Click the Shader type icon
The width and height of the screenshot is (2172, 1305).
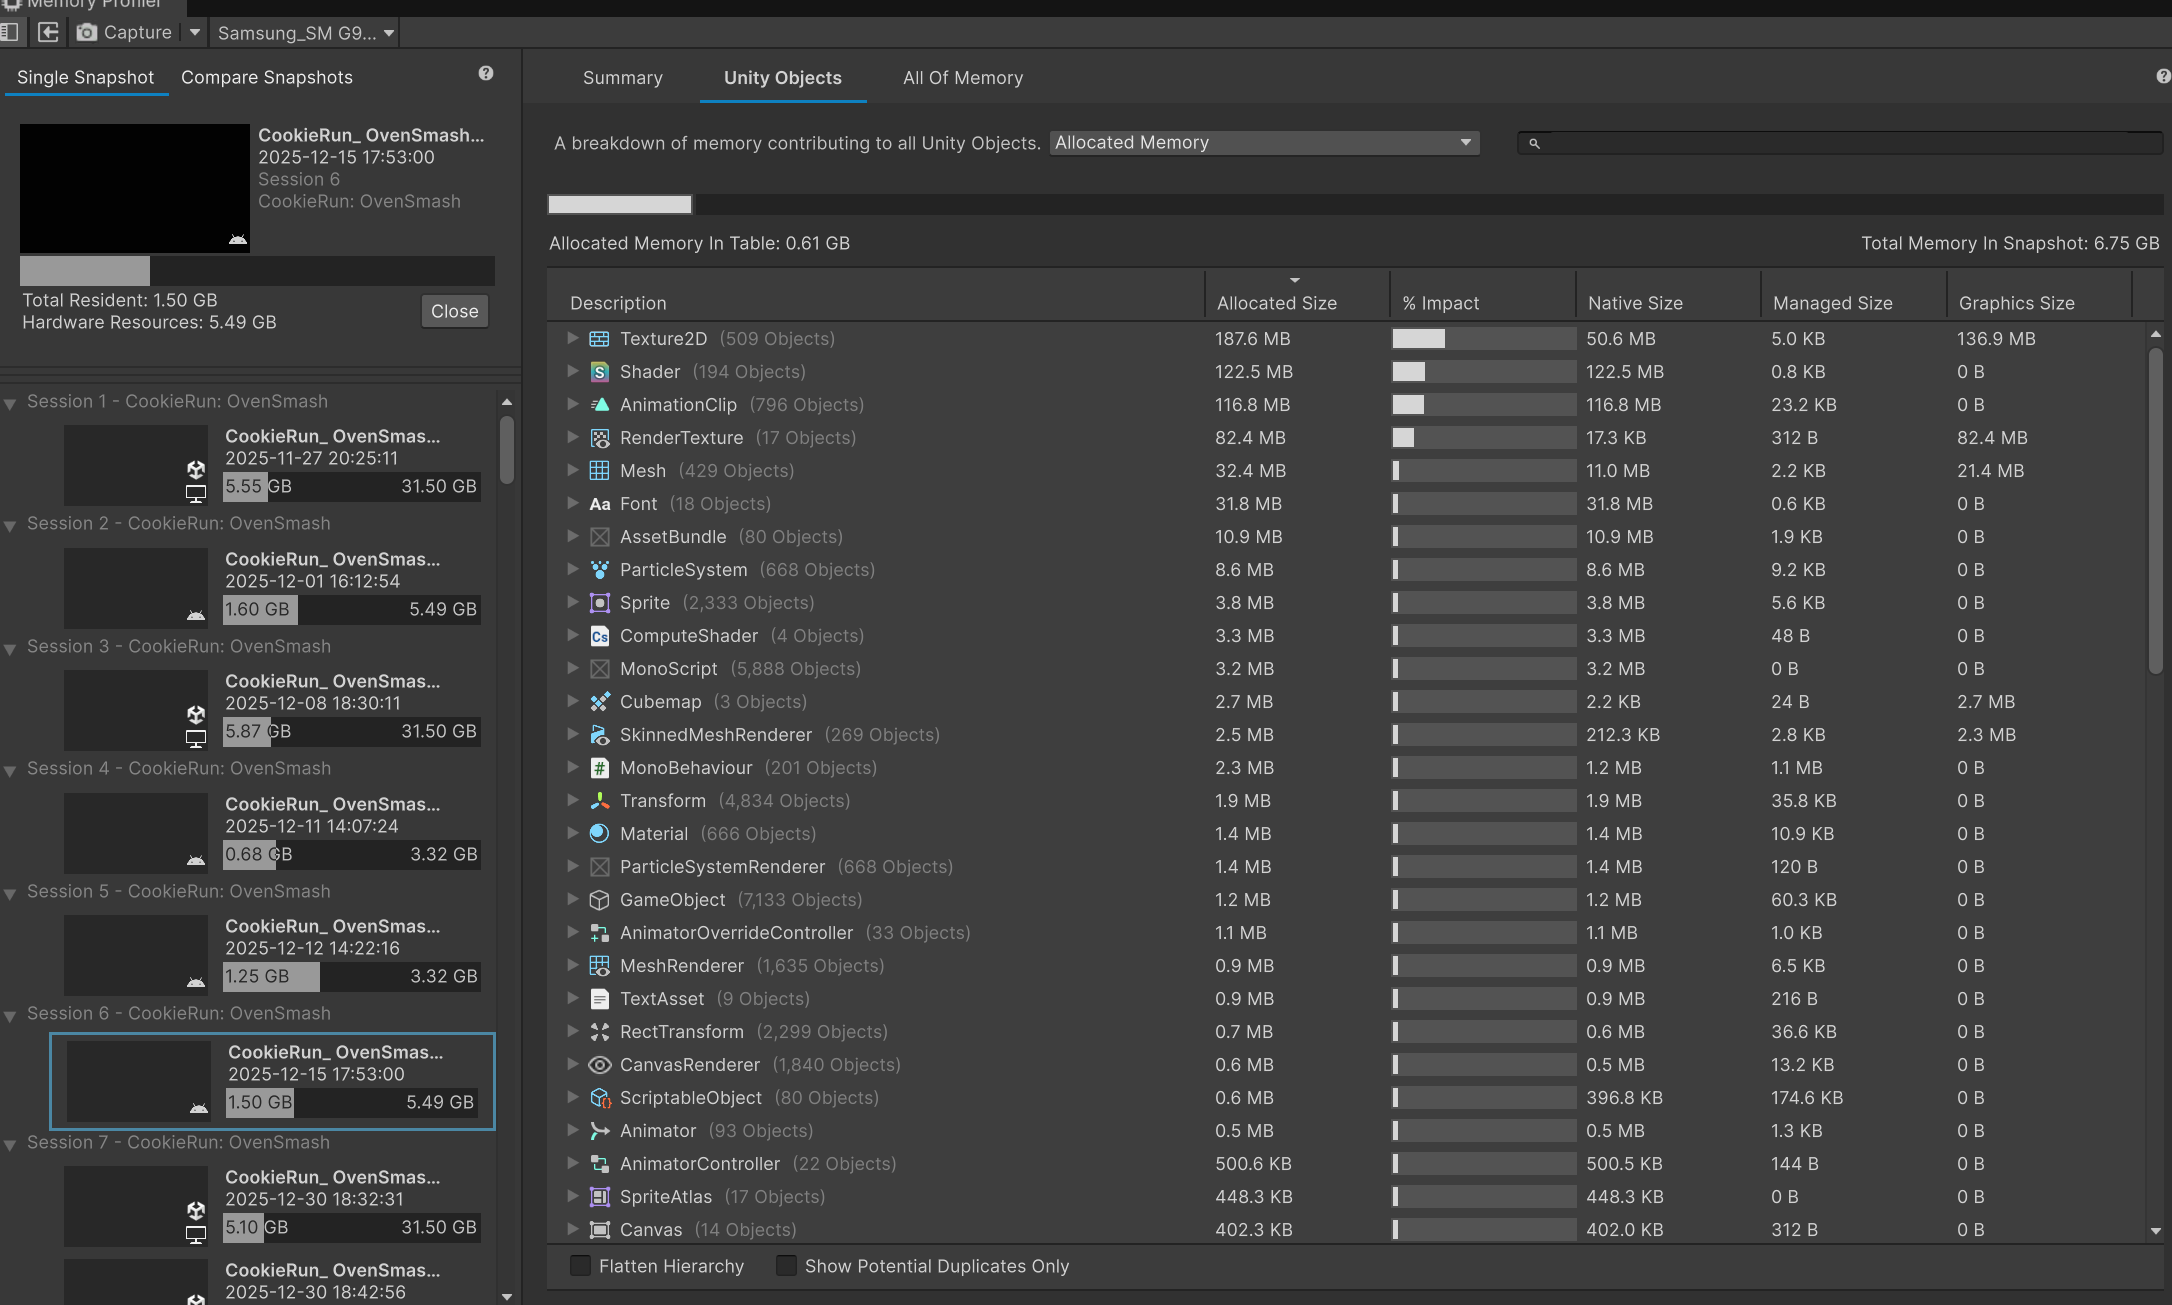599,372
